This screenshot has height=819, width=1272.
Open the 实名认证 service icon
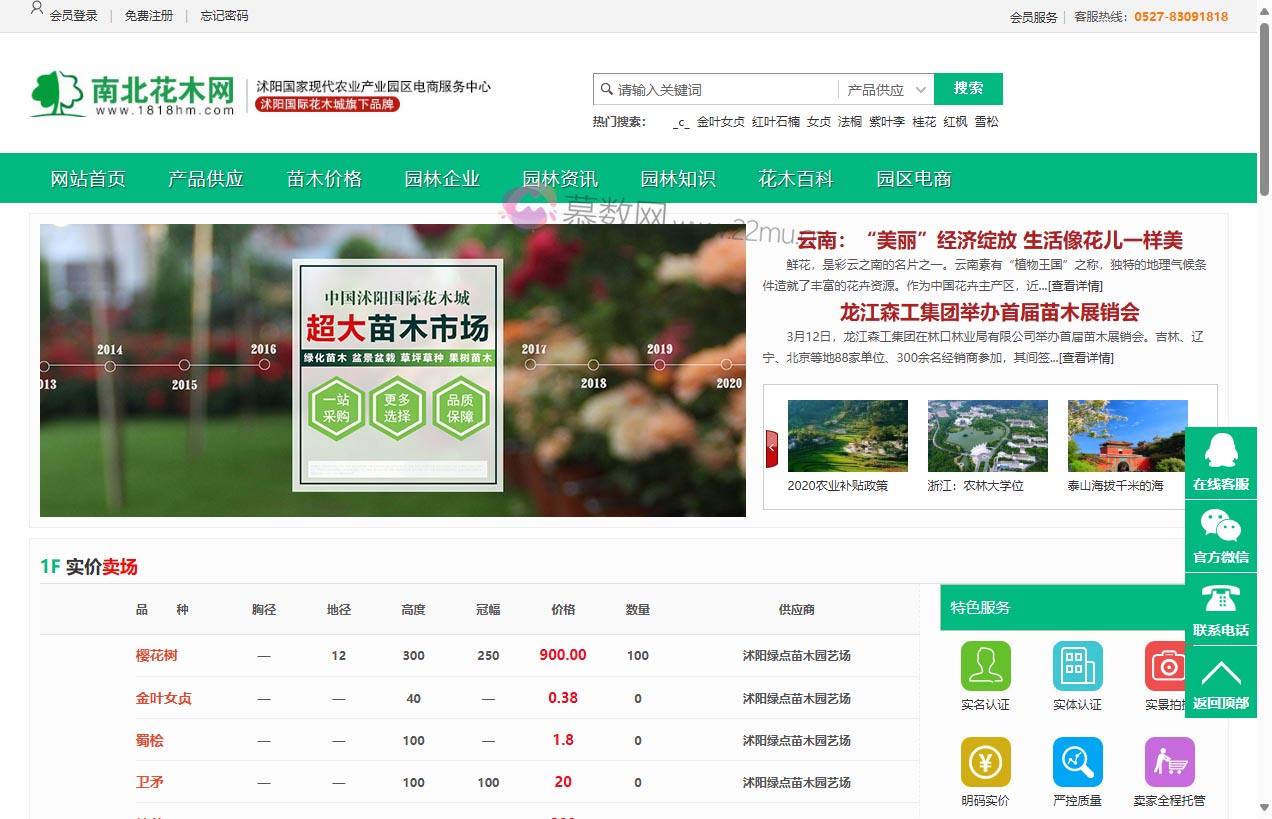(x=985, y=666)
